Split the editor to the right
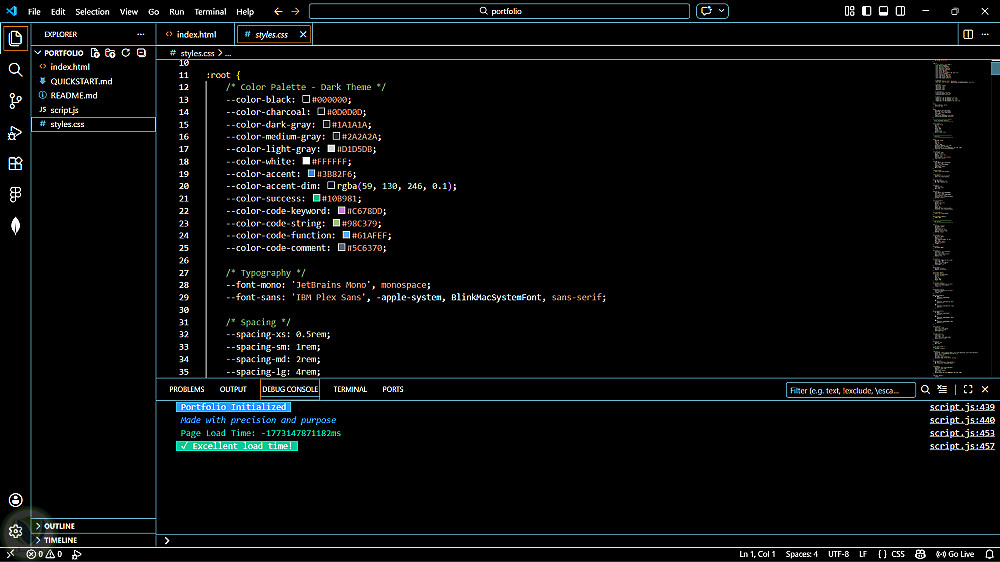The height and width of the screenshot is (562, 1000). click(x=968, y=34)
